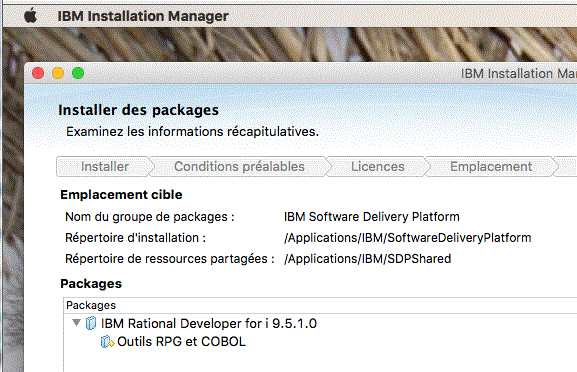
Task: Click the Outils RPG et COBOL feature icon
Action: pos(107,342)
